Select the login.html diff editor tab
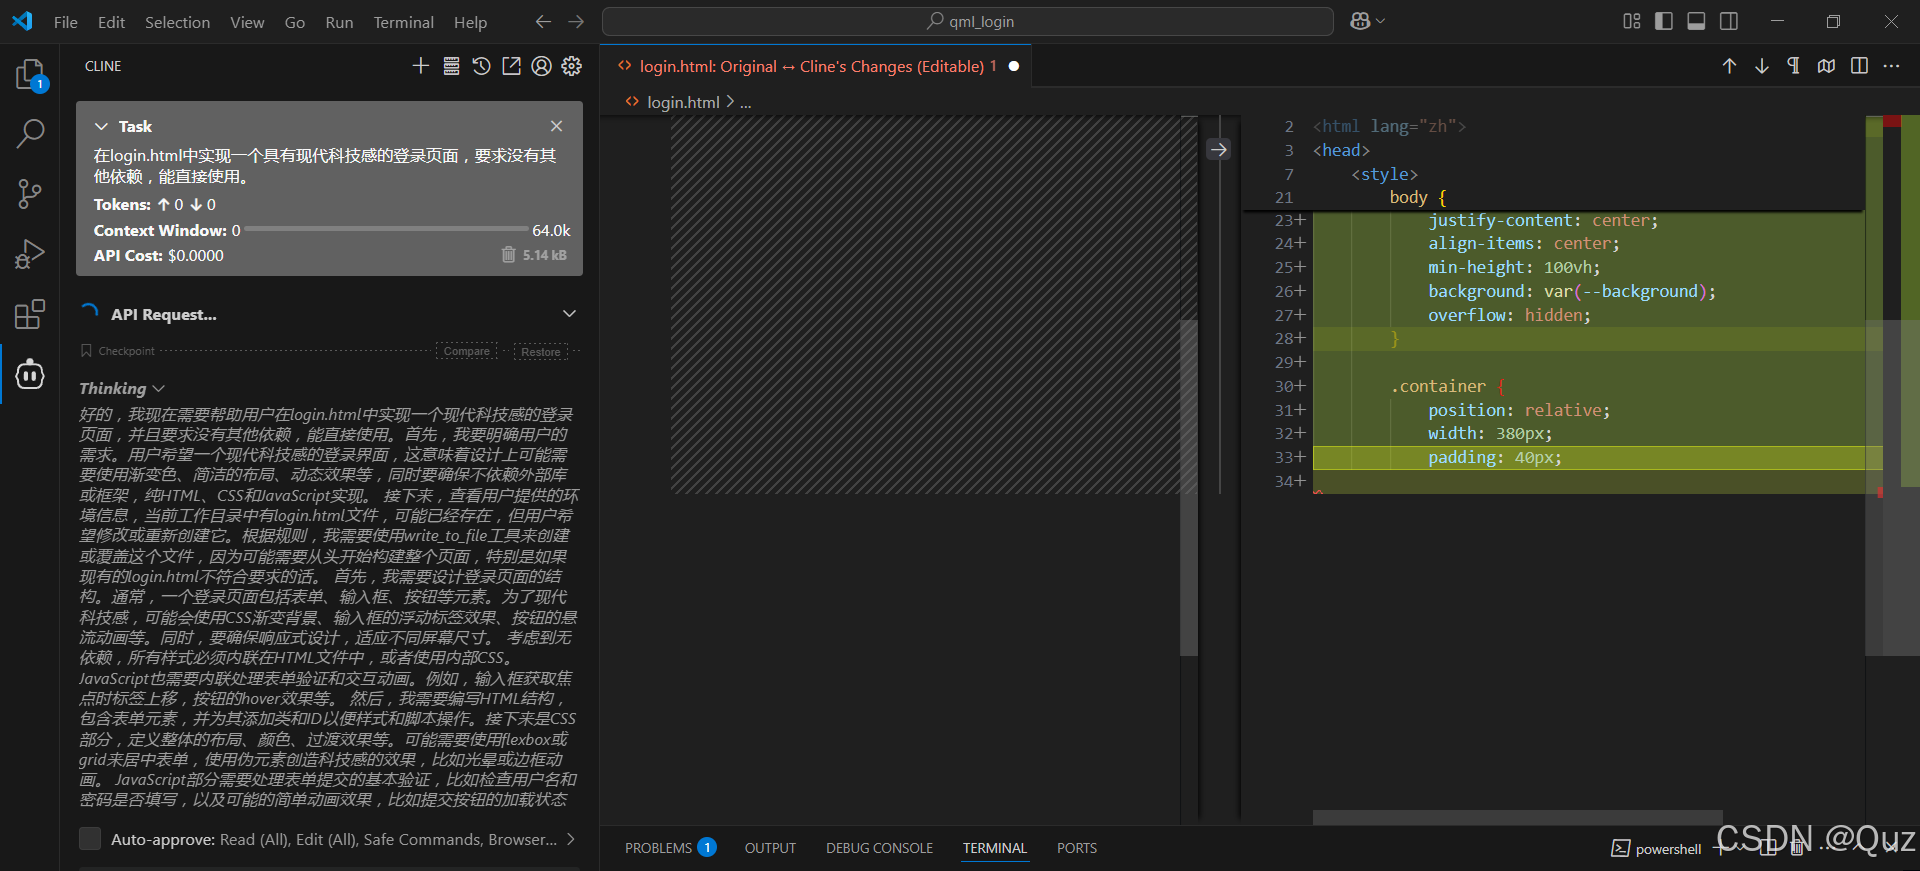The image size is (1920, 871). (x=815, y=66)
